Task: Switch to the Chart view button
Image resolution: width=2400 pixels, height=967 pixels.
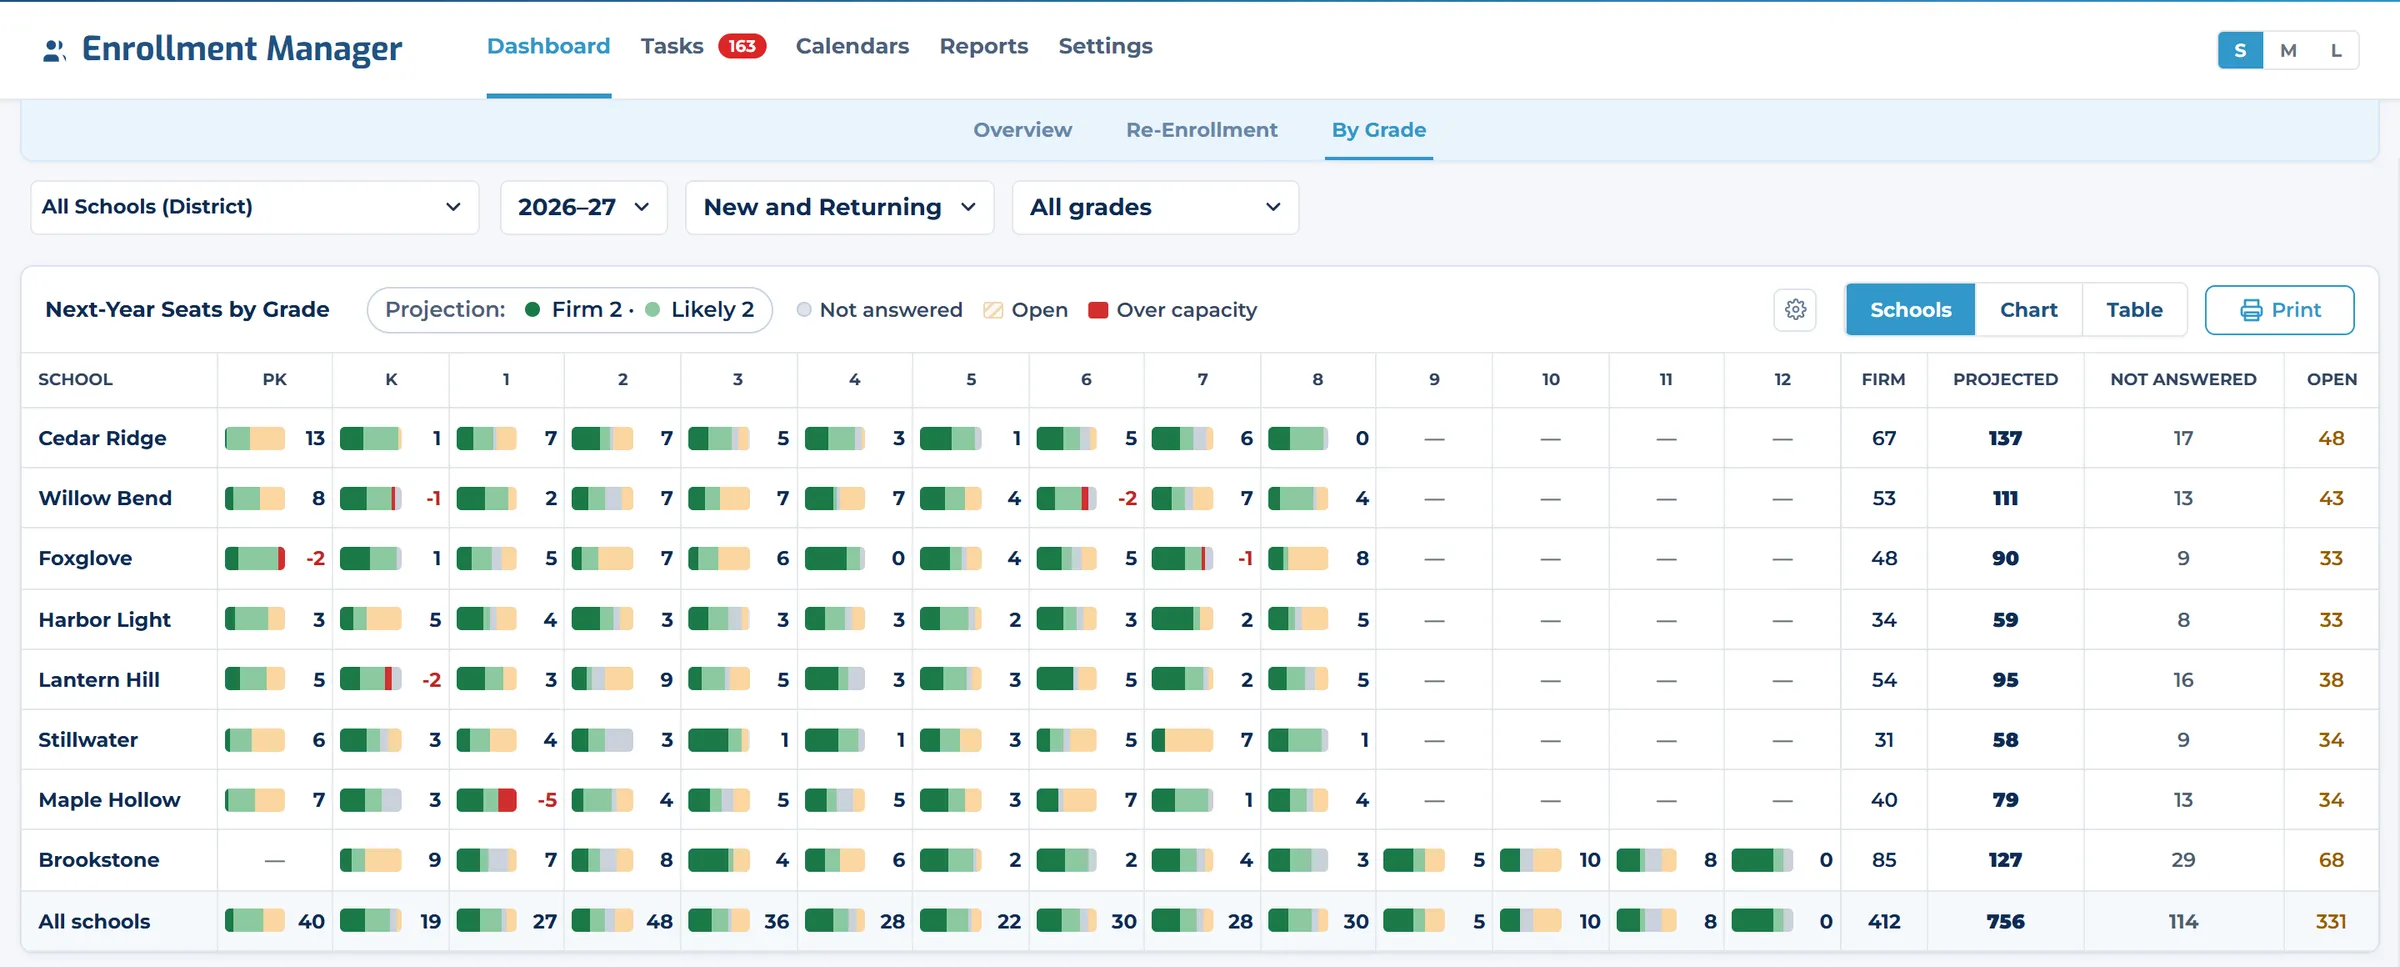Action: click(x=2029, y=310)
